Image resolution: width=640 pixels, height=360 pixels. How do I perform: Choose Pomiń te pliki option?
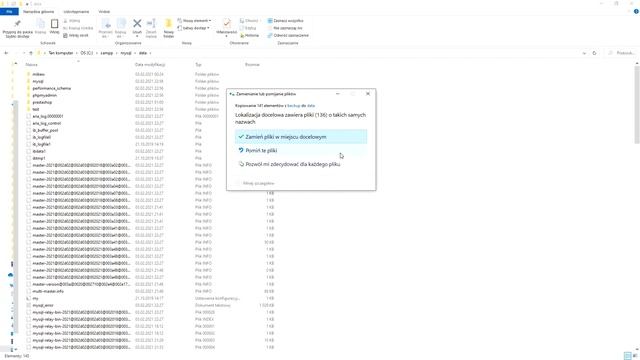[x=301, y=150]
